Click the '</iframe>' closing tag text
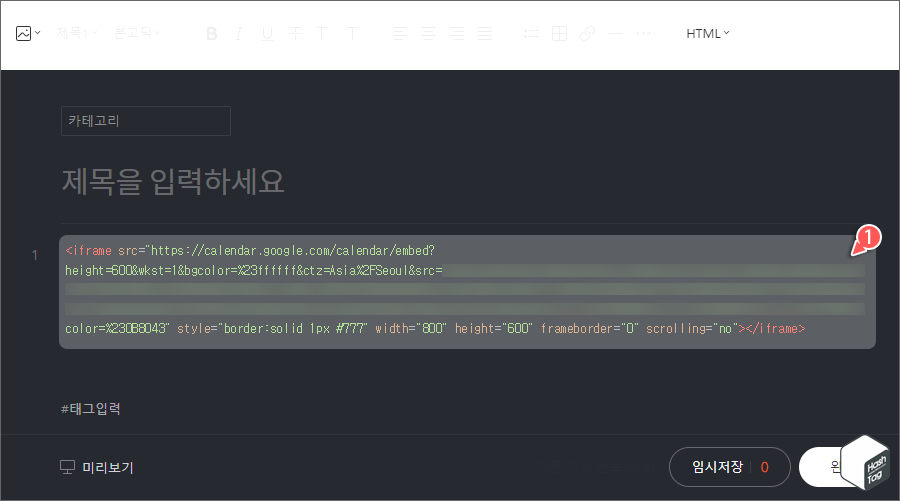This screenshot has width=900, height=501. (x=775, y=328)
